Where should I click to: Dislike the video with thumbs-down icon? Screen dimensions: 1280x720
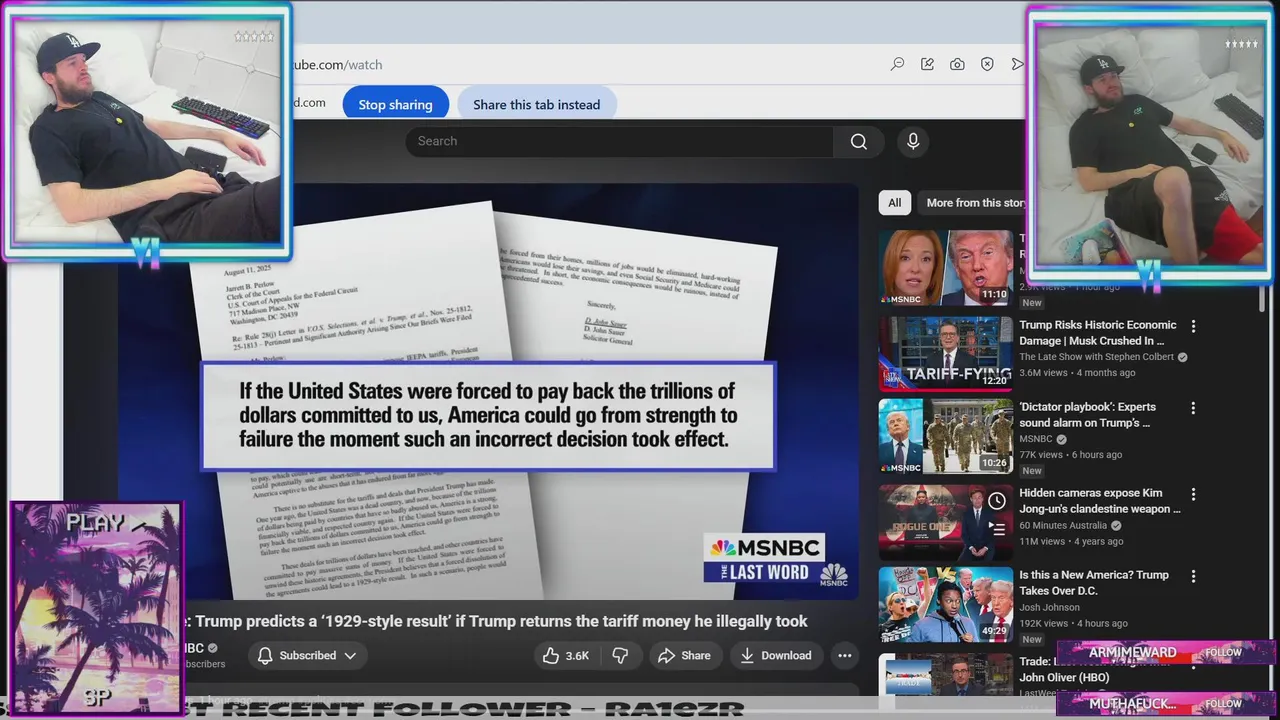click(620, 656)
